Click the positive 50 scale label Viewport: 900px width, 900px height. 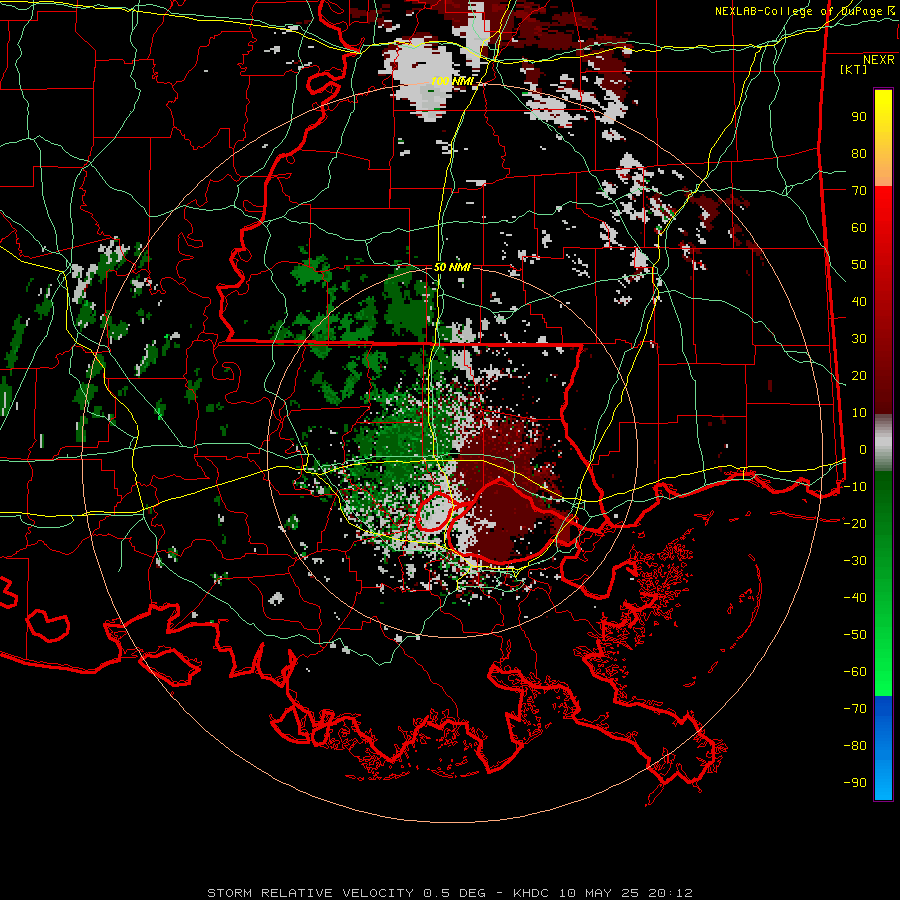[859, 265]
